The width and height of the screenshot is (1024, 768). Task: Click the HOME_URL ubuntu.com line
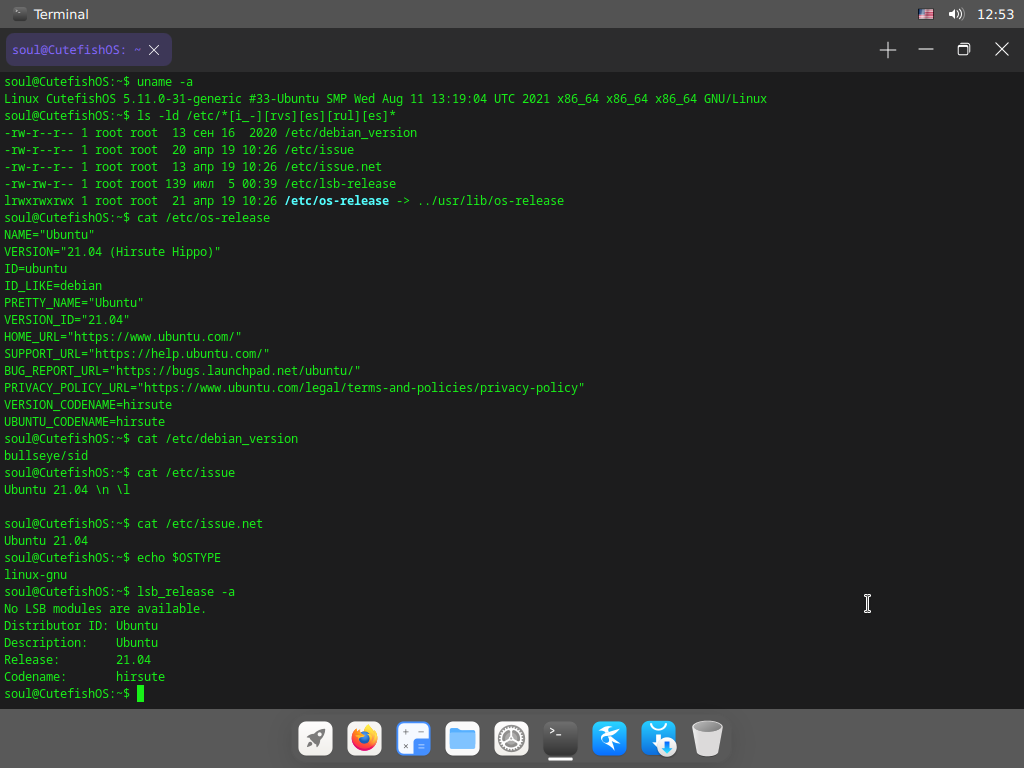[123, 336]
